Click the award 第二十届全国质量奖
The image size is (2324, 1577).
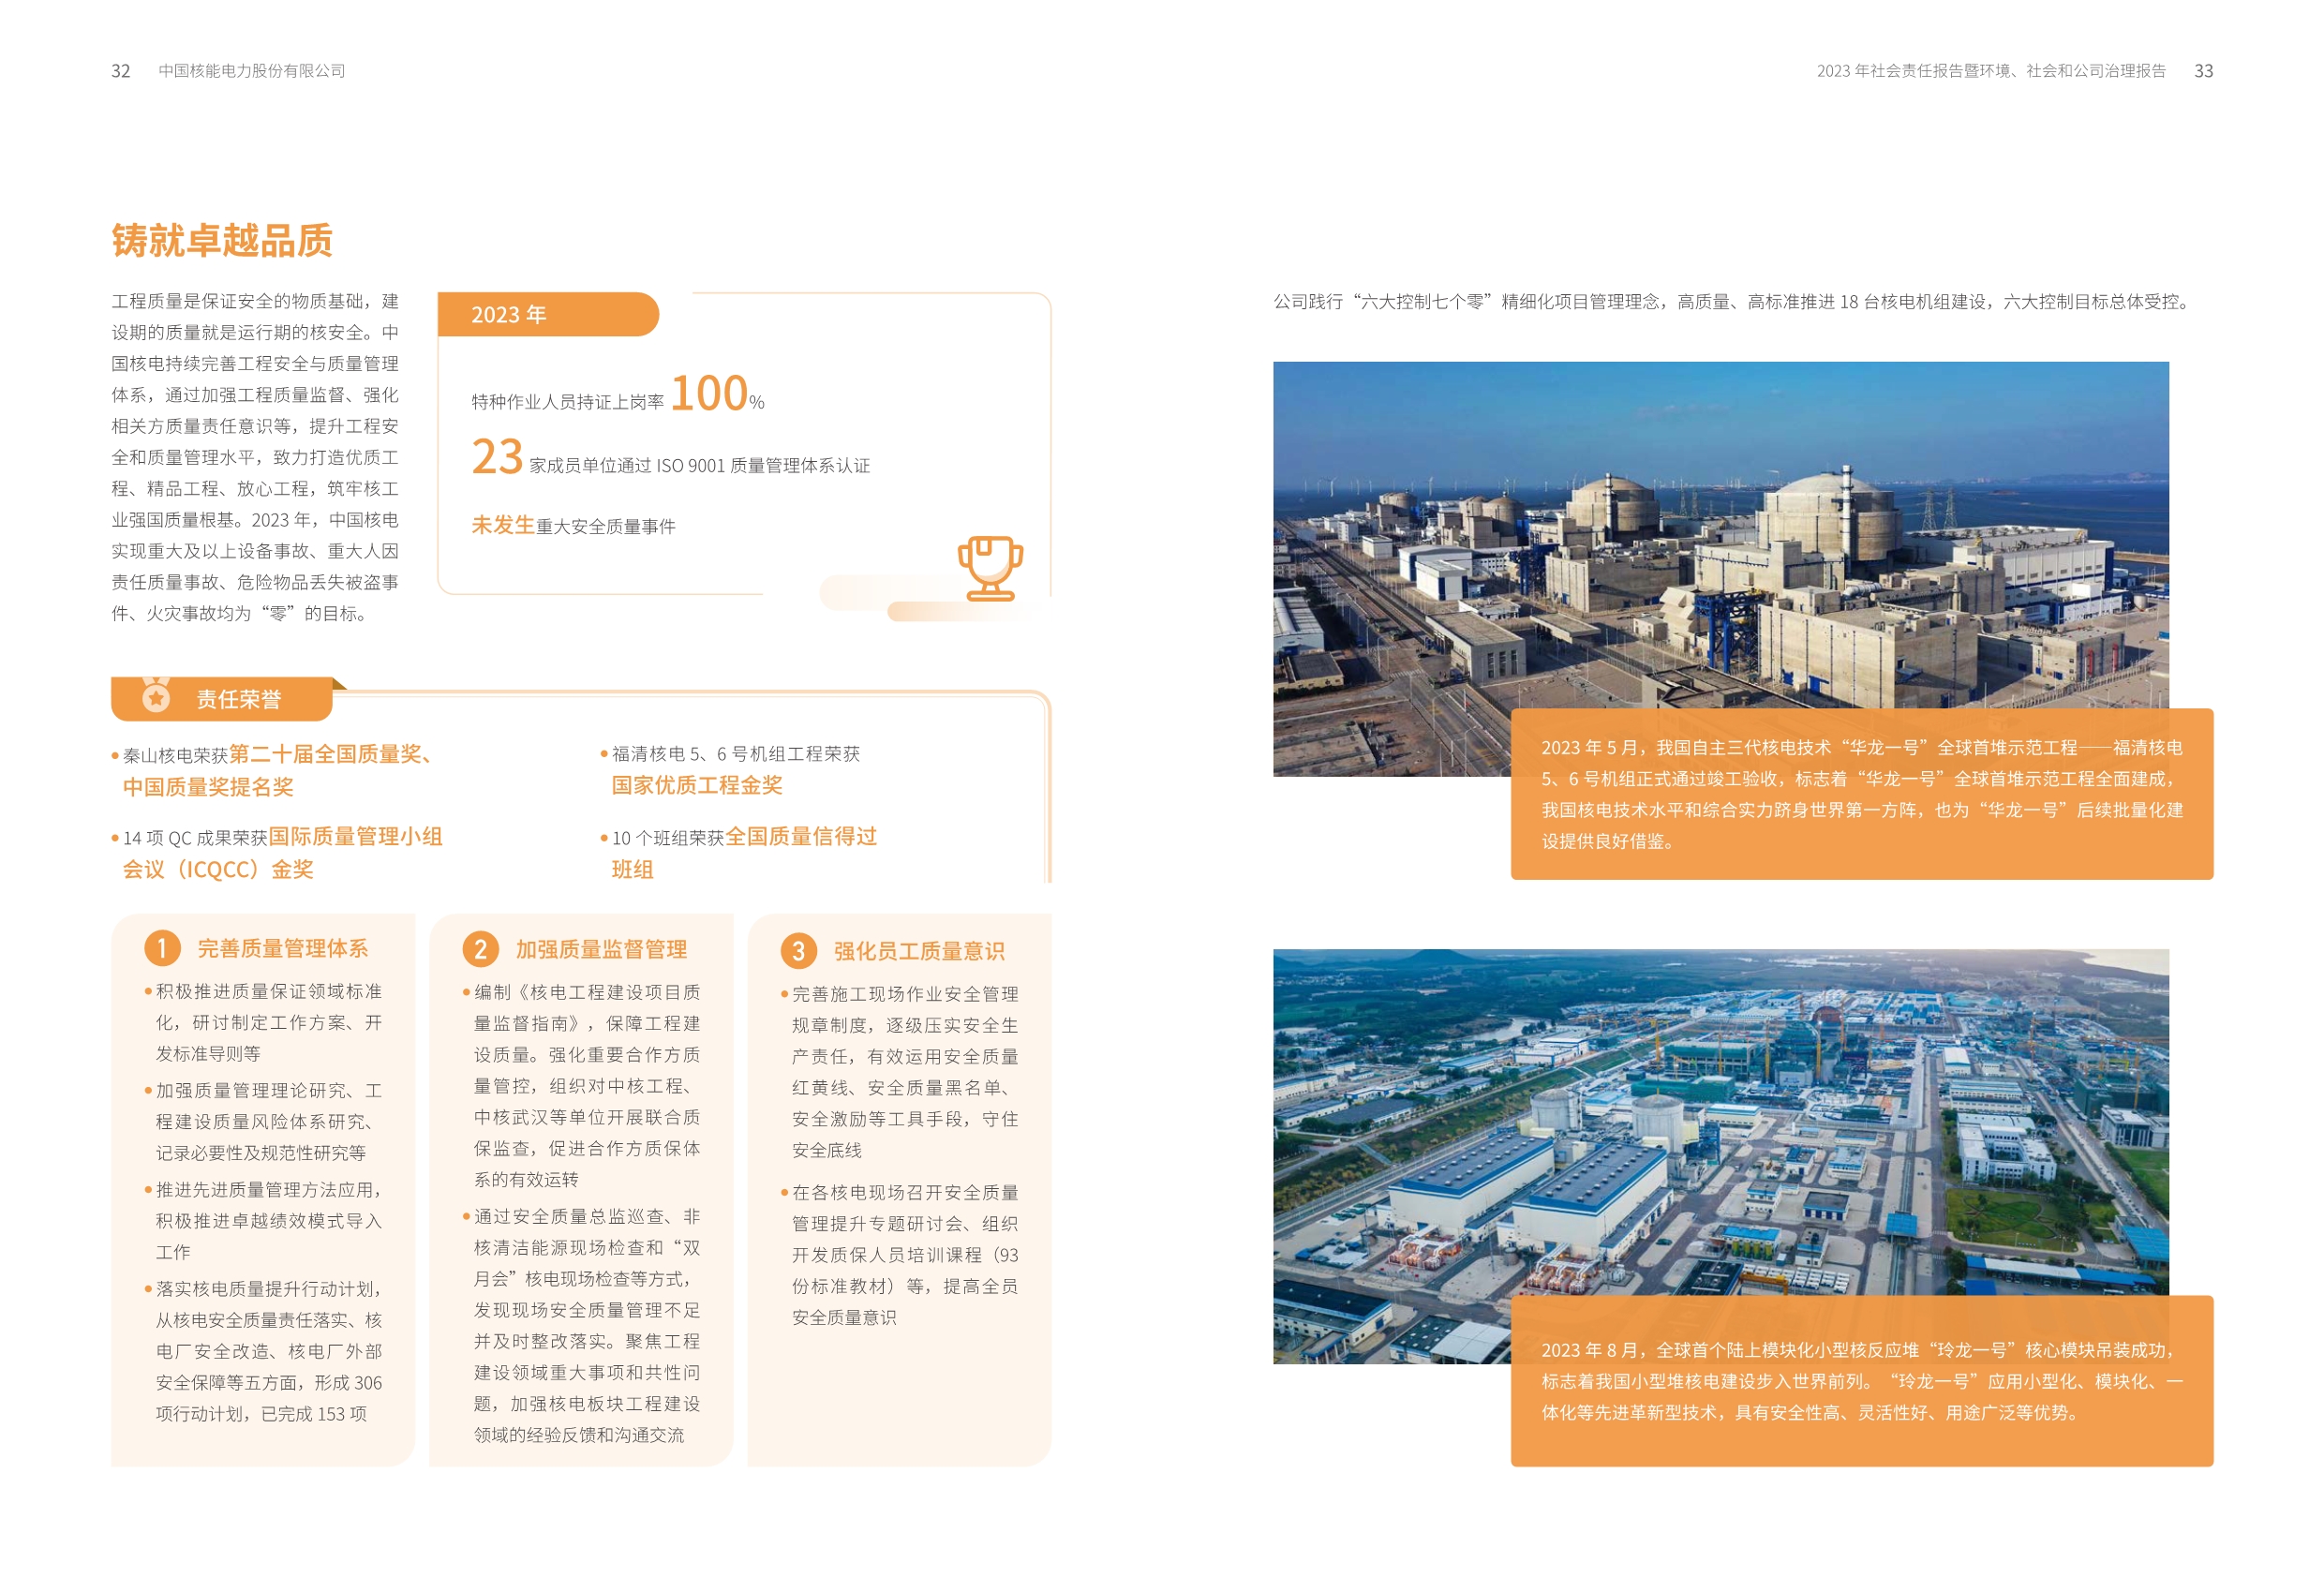click(x=325, y=754)
